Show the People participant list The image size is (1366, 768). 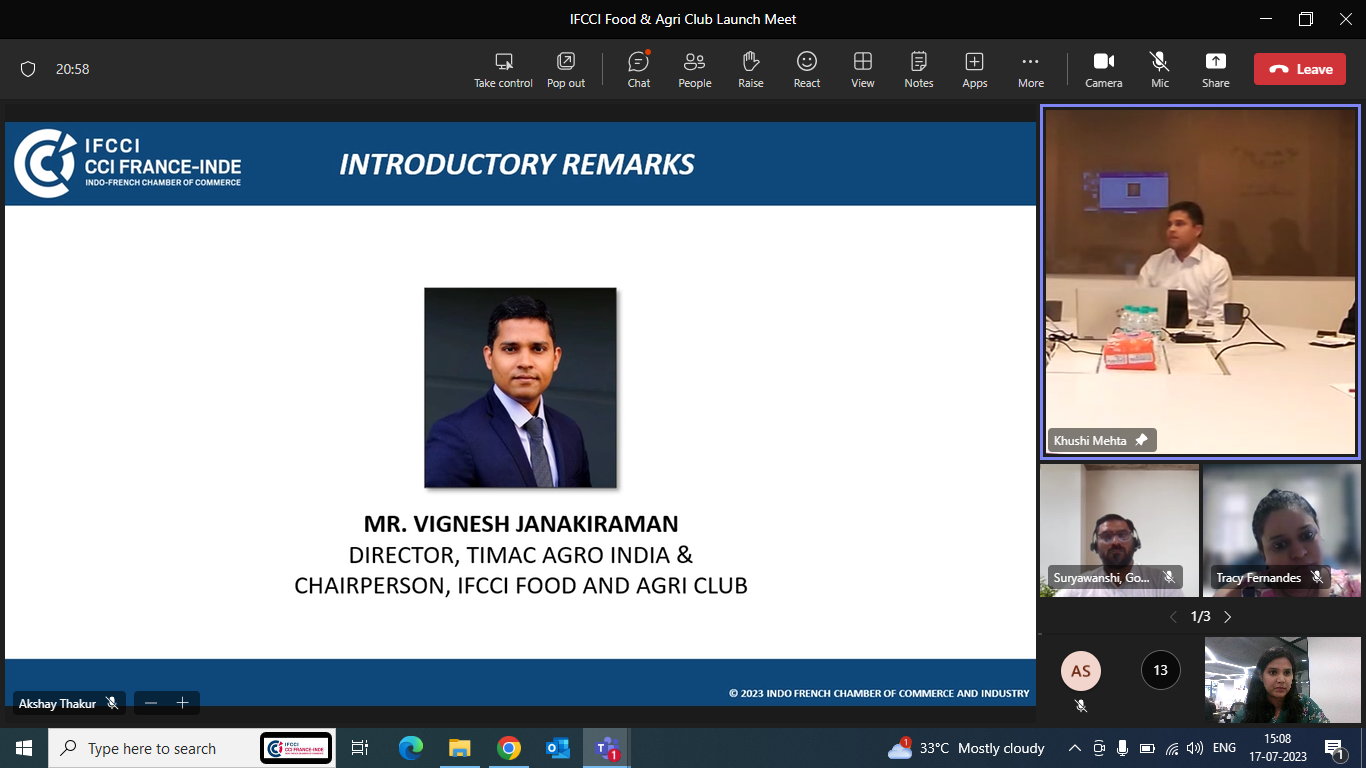(694, 69)
